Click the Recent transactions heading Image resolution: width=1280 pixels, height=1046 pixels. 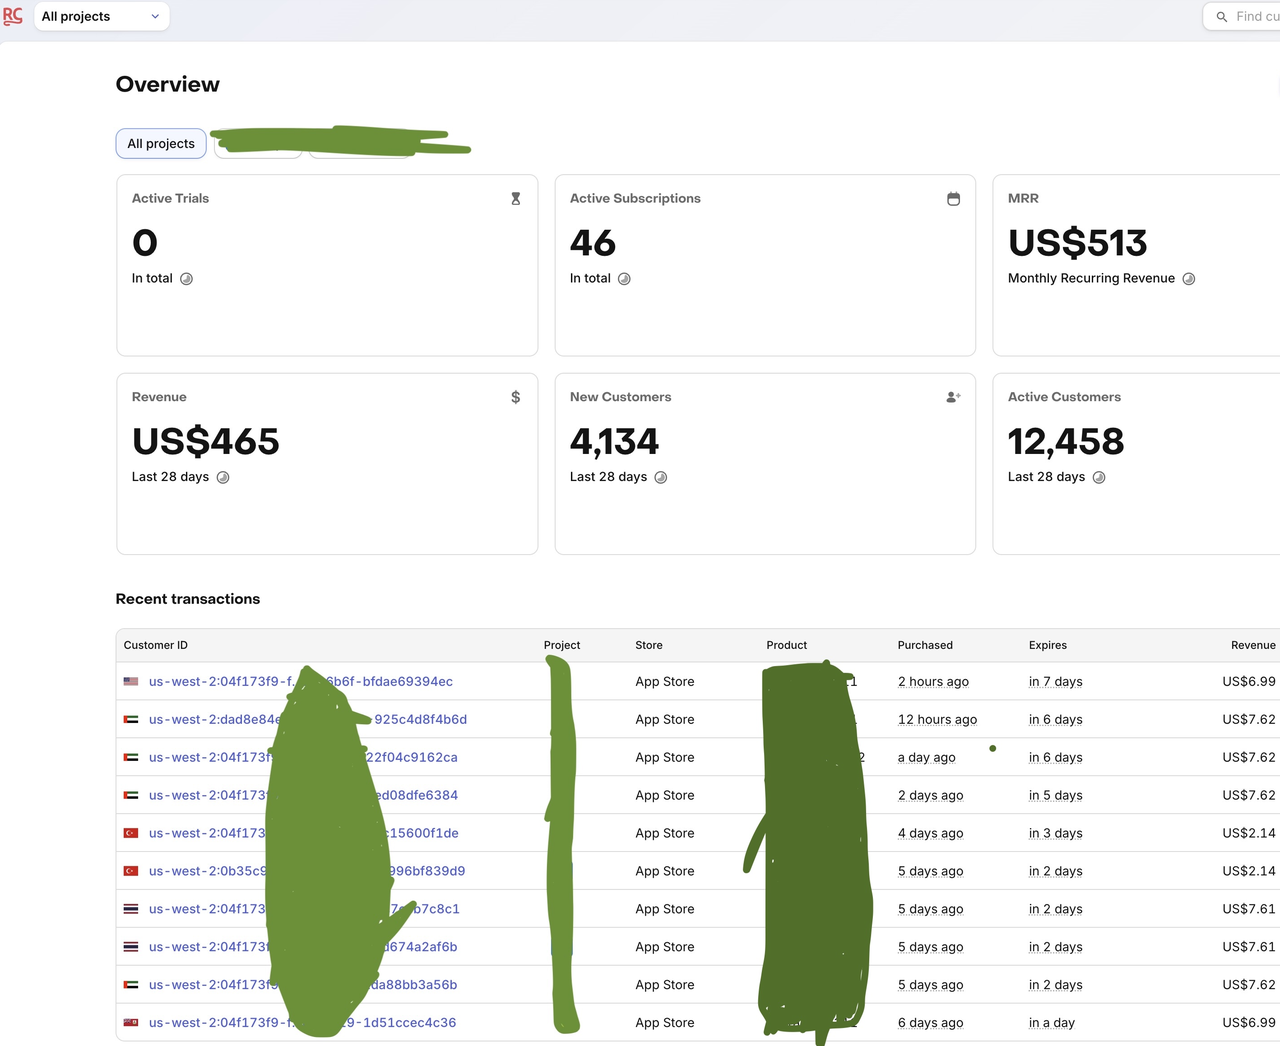click(x=188, y=599)
